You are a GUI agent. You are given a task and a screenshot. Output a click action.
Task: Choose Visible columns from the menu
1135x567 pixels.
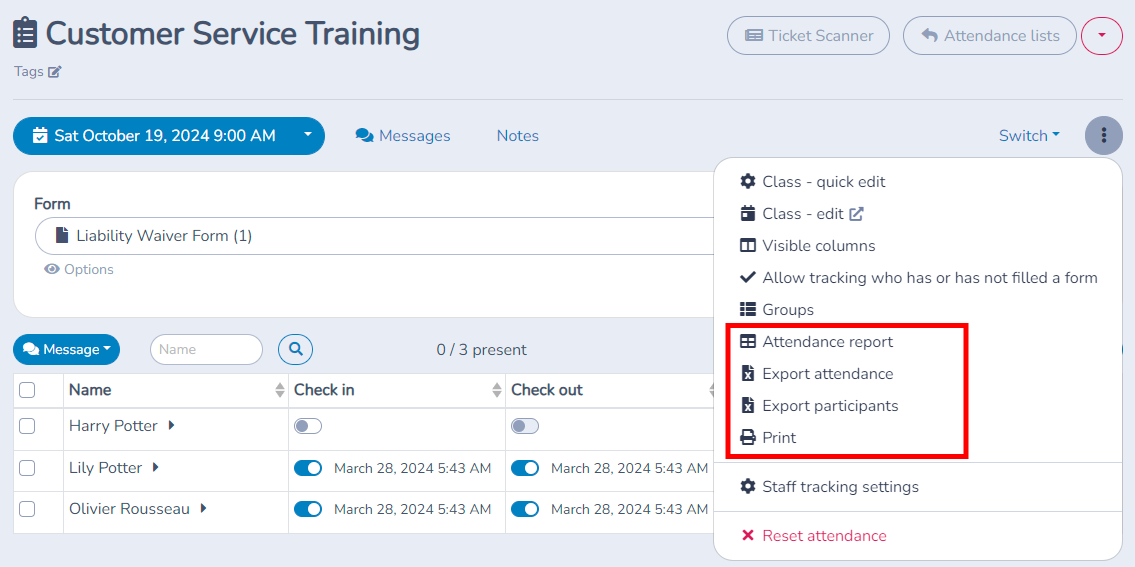pos(807,245)
